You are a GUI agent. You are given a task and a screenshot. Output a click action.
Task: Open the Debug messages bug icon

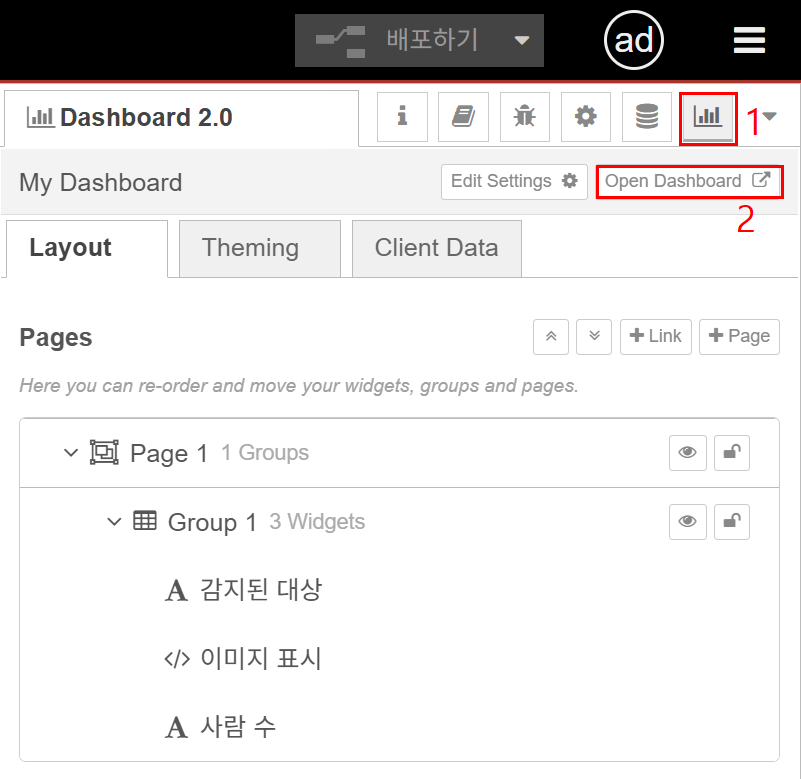(524, 117)
